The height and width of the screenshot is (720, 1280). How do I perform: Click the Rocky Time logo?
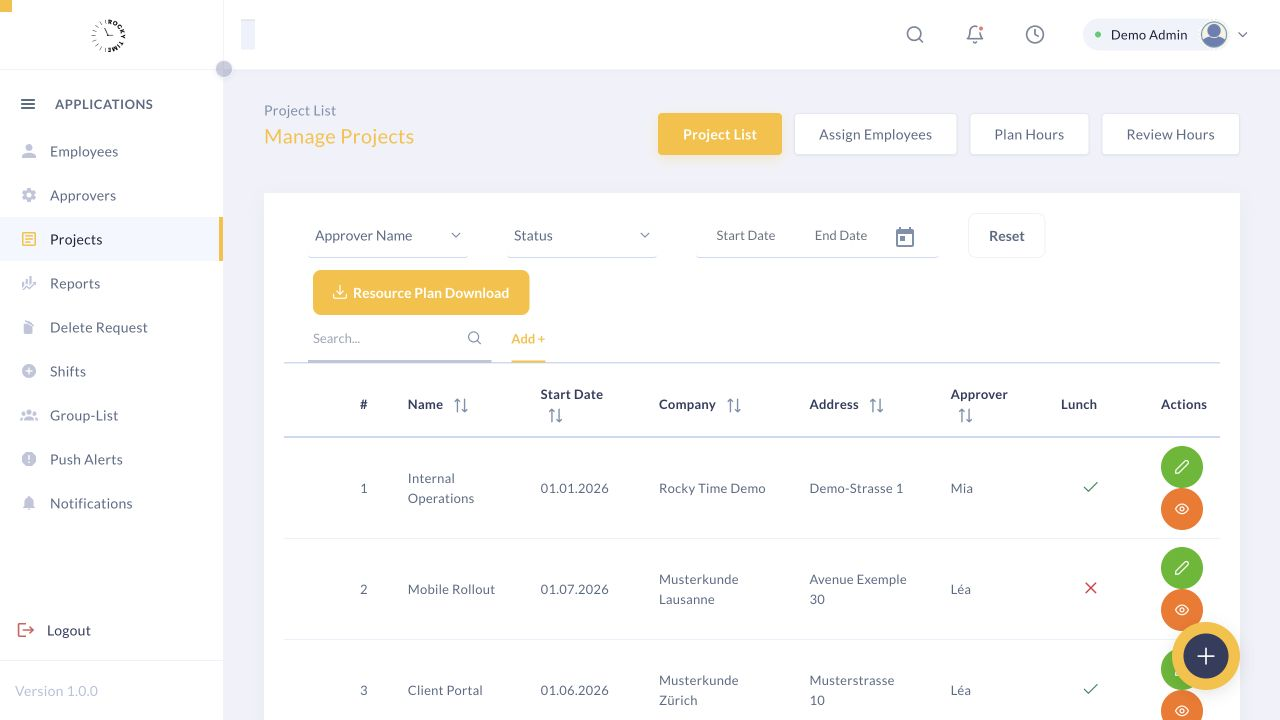point(108,36)
